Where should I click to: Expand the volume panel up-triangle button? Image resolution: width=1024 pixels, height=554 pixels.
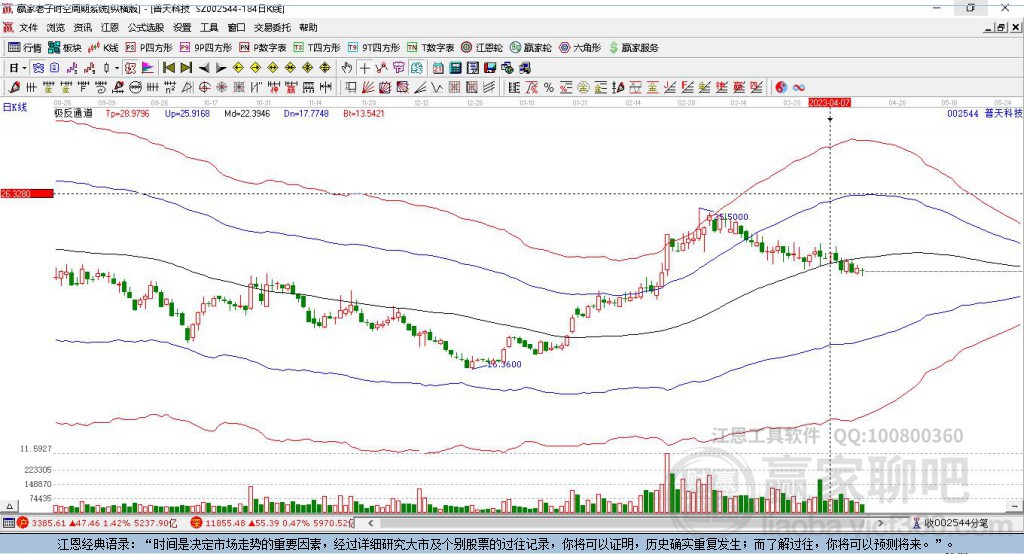click(x=10, y=506)
